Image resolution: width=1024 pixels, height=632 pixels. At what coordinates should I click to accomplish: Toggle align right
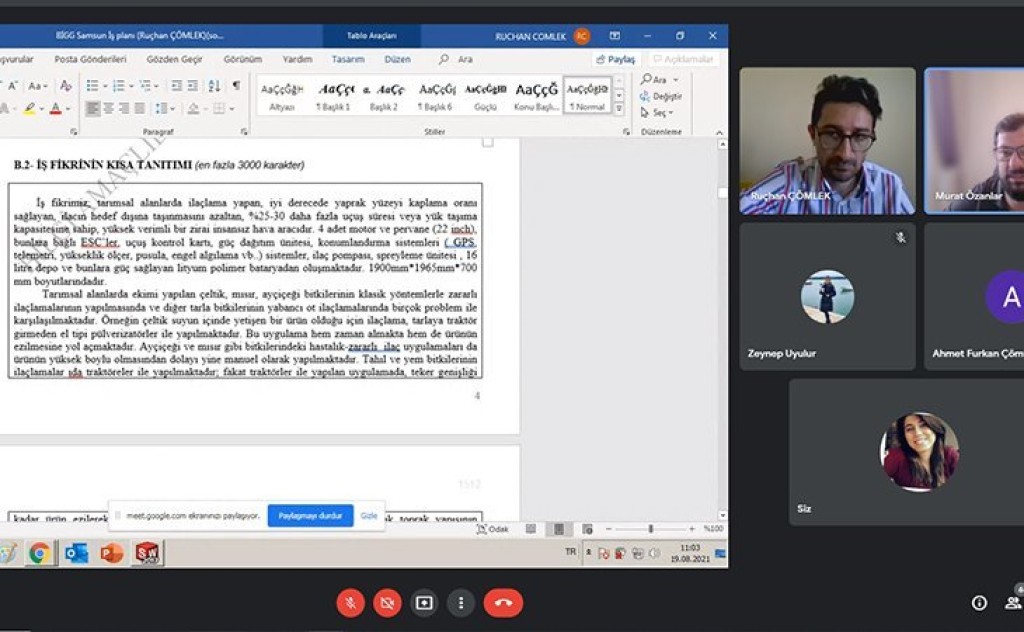[x=124, y=108]
